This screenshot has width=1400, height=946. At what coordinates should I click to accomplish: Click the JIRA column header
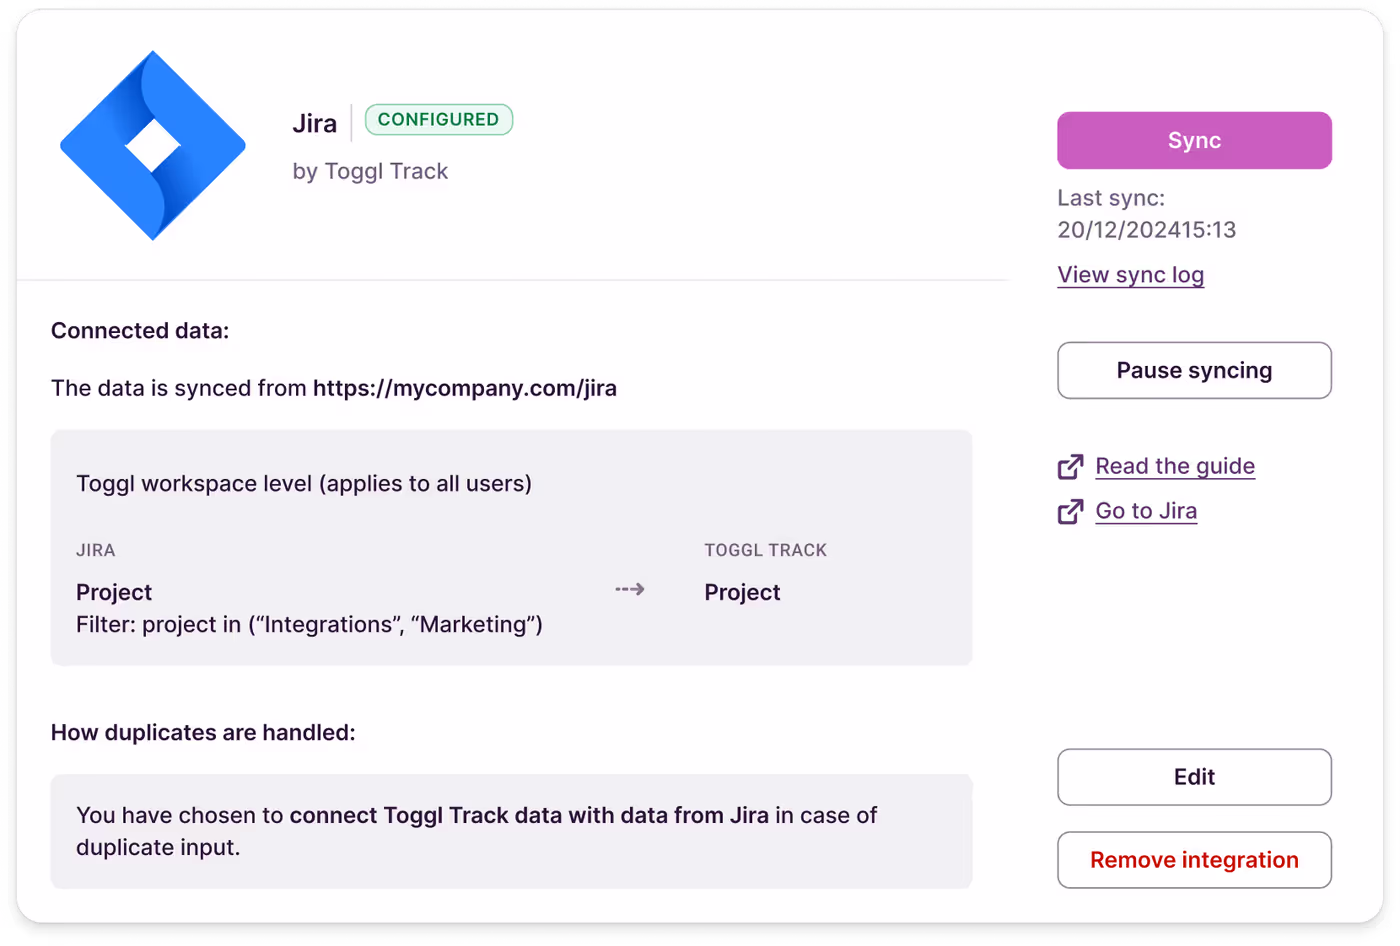tap(96, 550)
